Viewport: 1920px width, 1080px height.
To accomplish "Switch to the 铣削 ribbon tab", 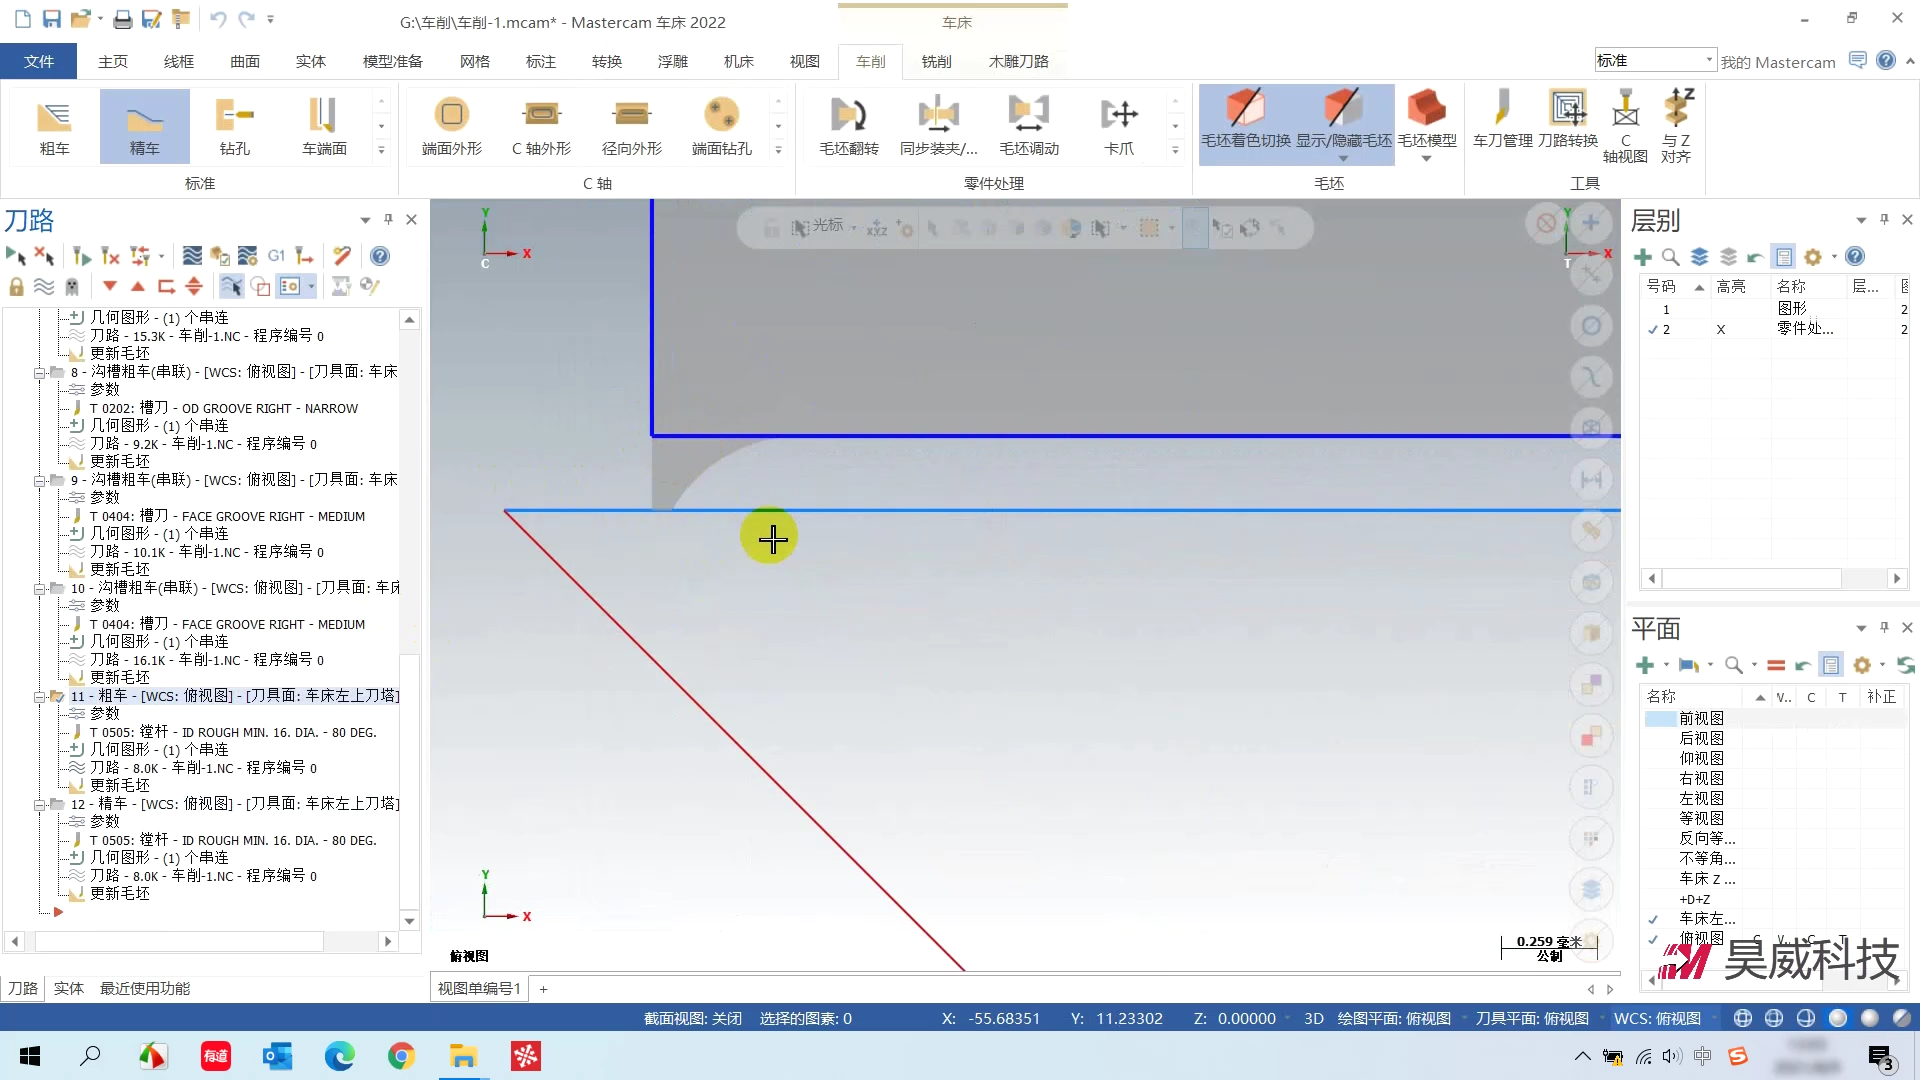I will tap(936, 62).
